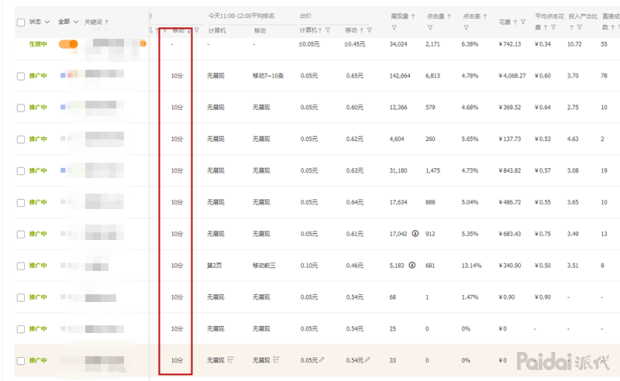Viewport: 620px width, 381px height.
Task: Toggle the orange switch in the 生效中 row
Action: coord(68,44)
